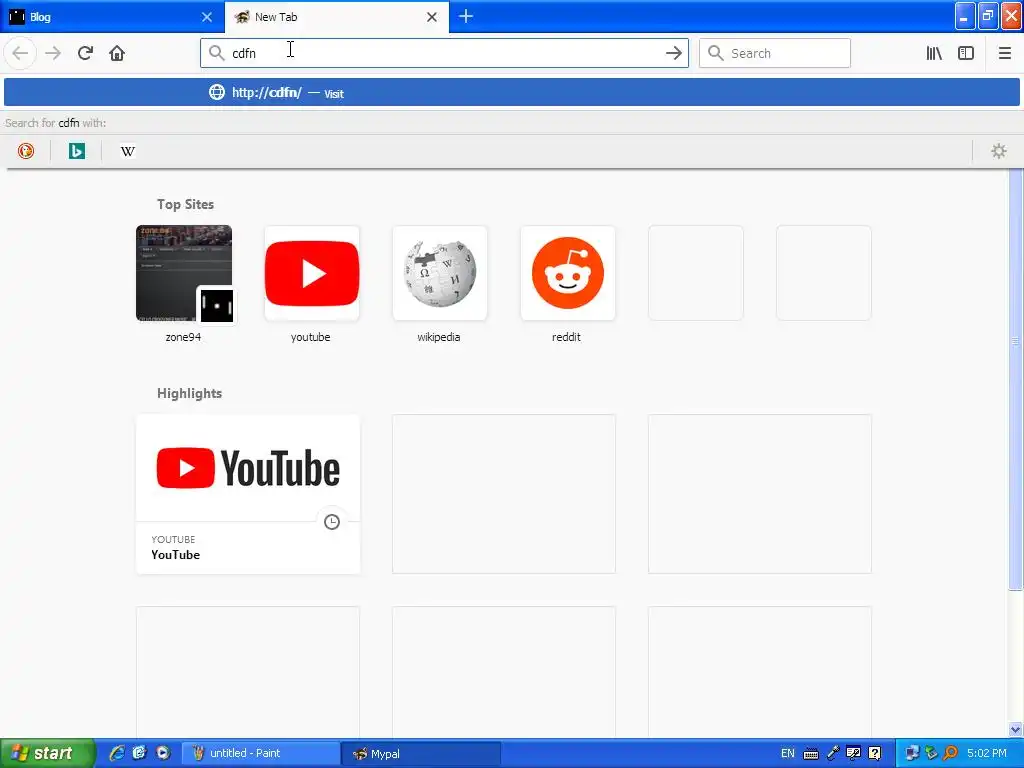
Task: Select the New Tab tab
Action: pyautogui.click(x=336, y=17)
